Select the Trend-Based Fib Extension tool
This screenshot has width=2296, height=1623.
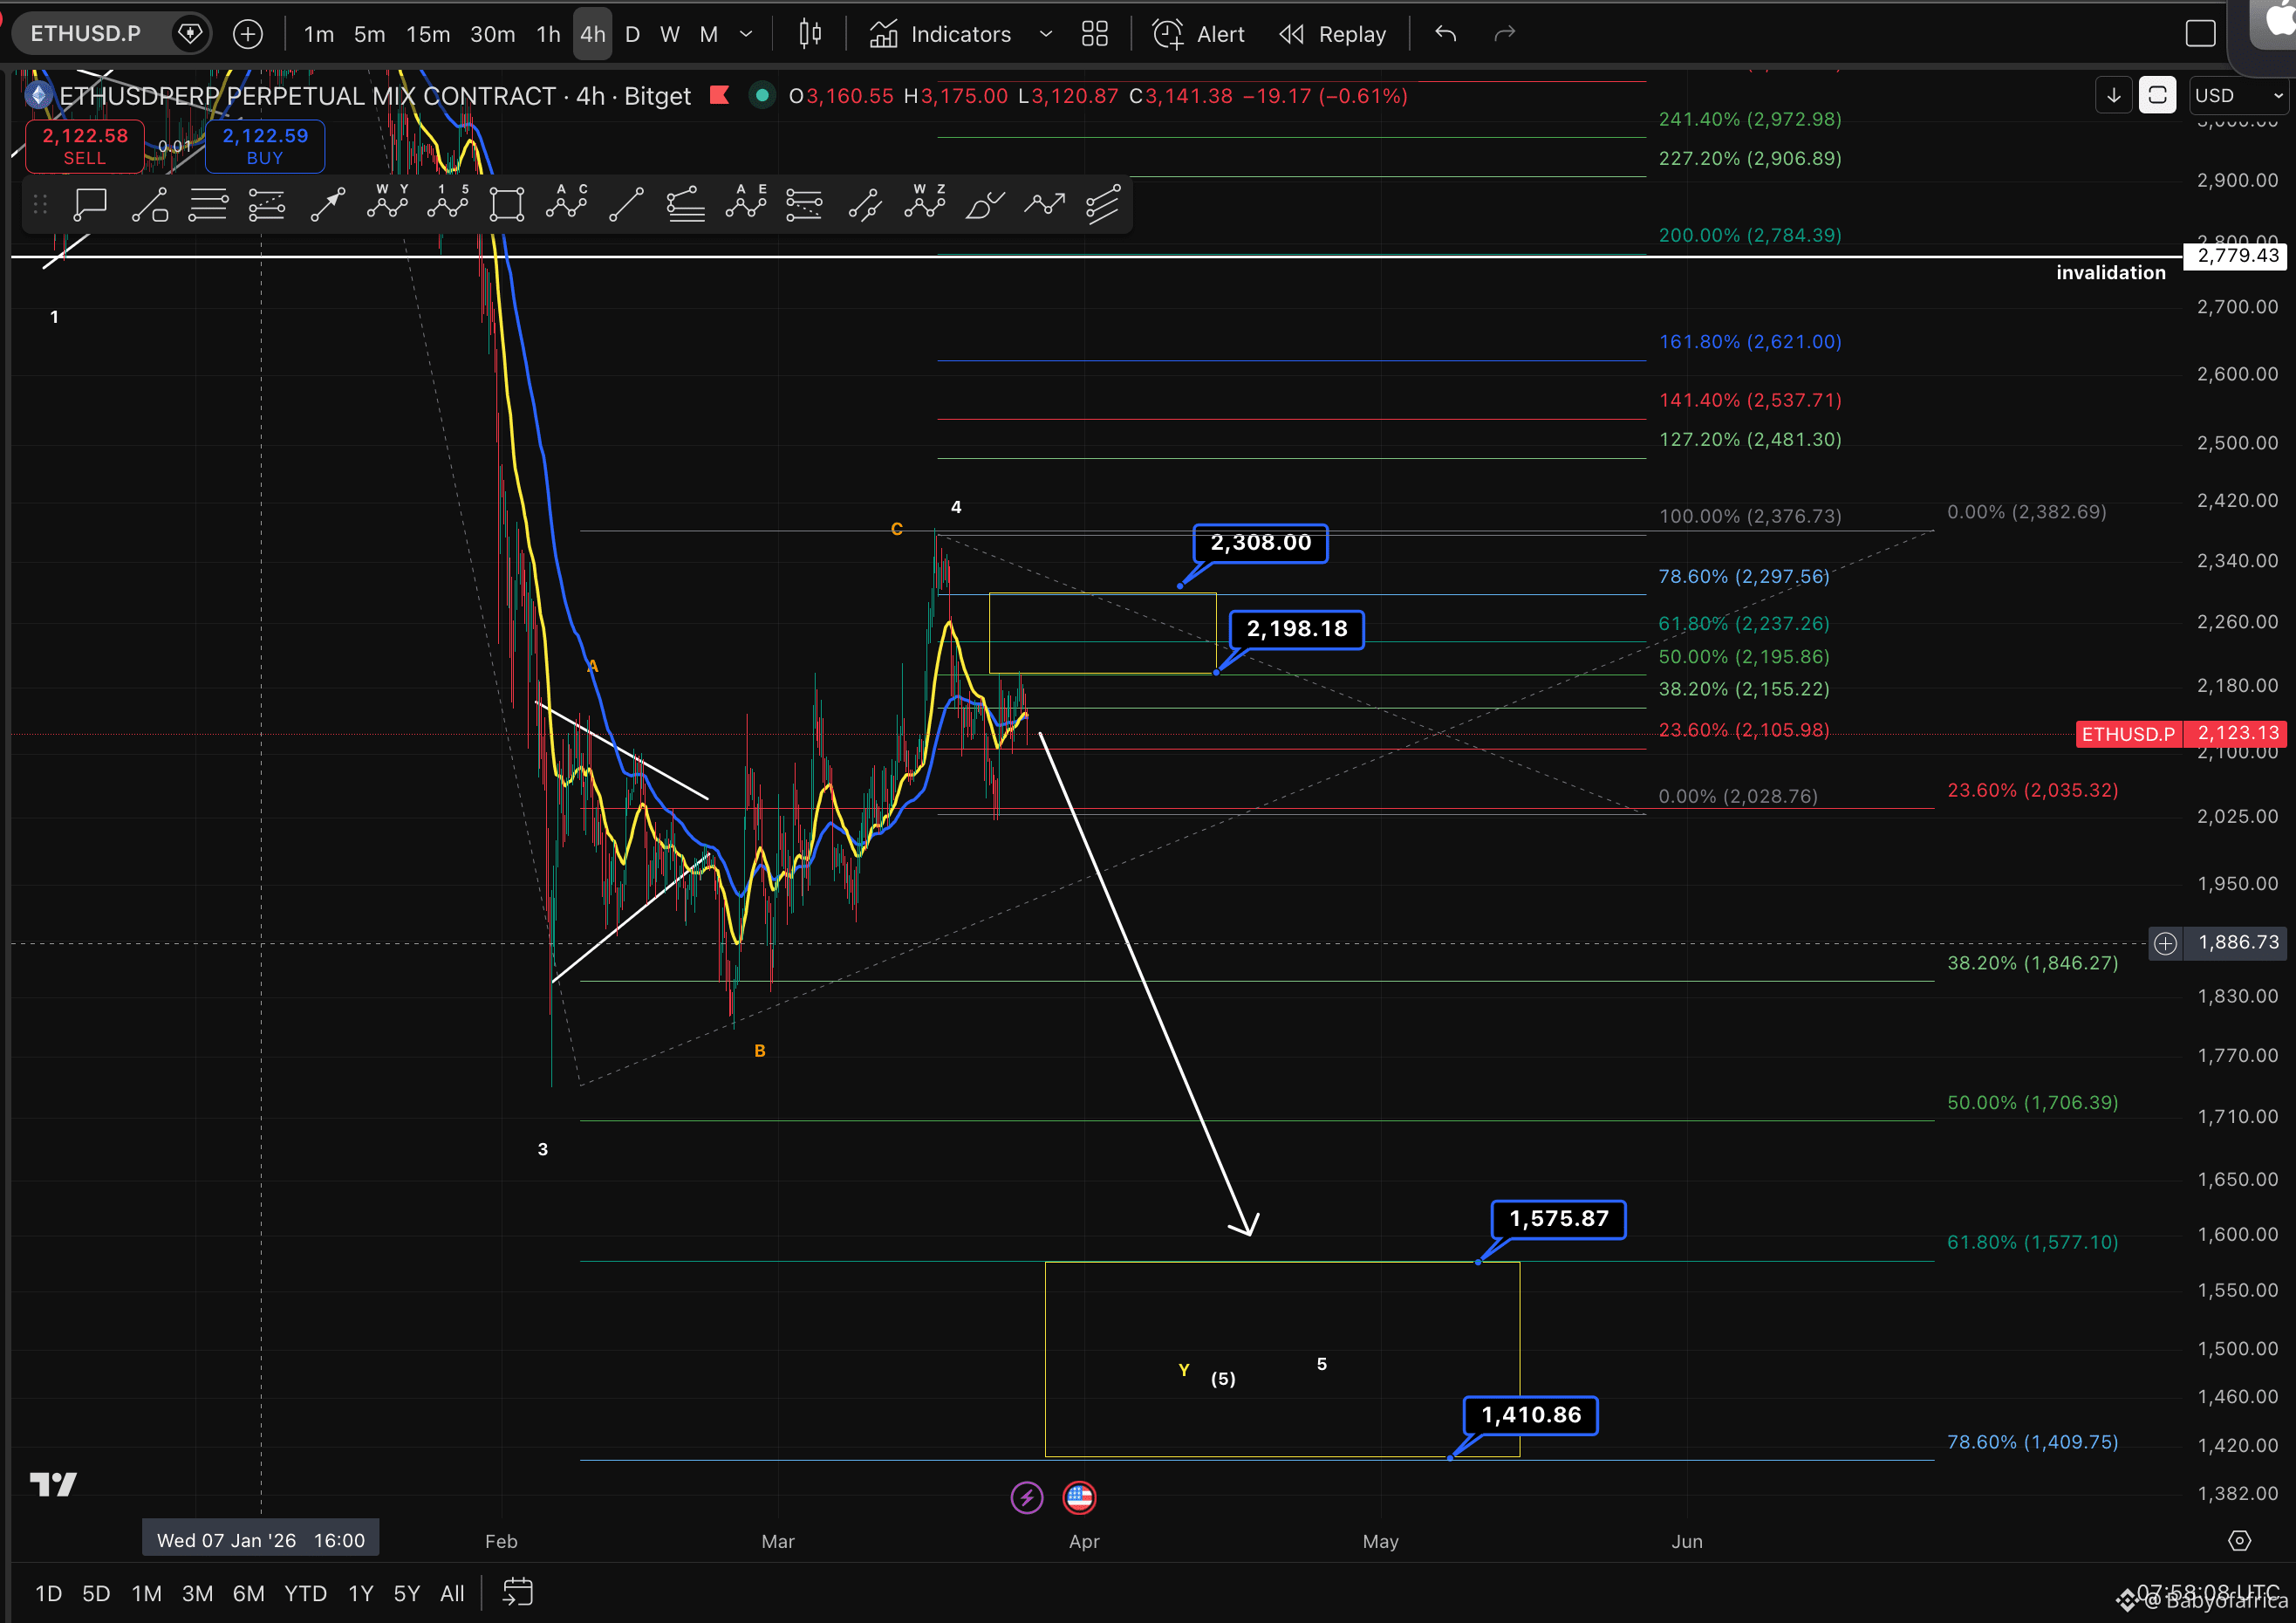(267, 204)
